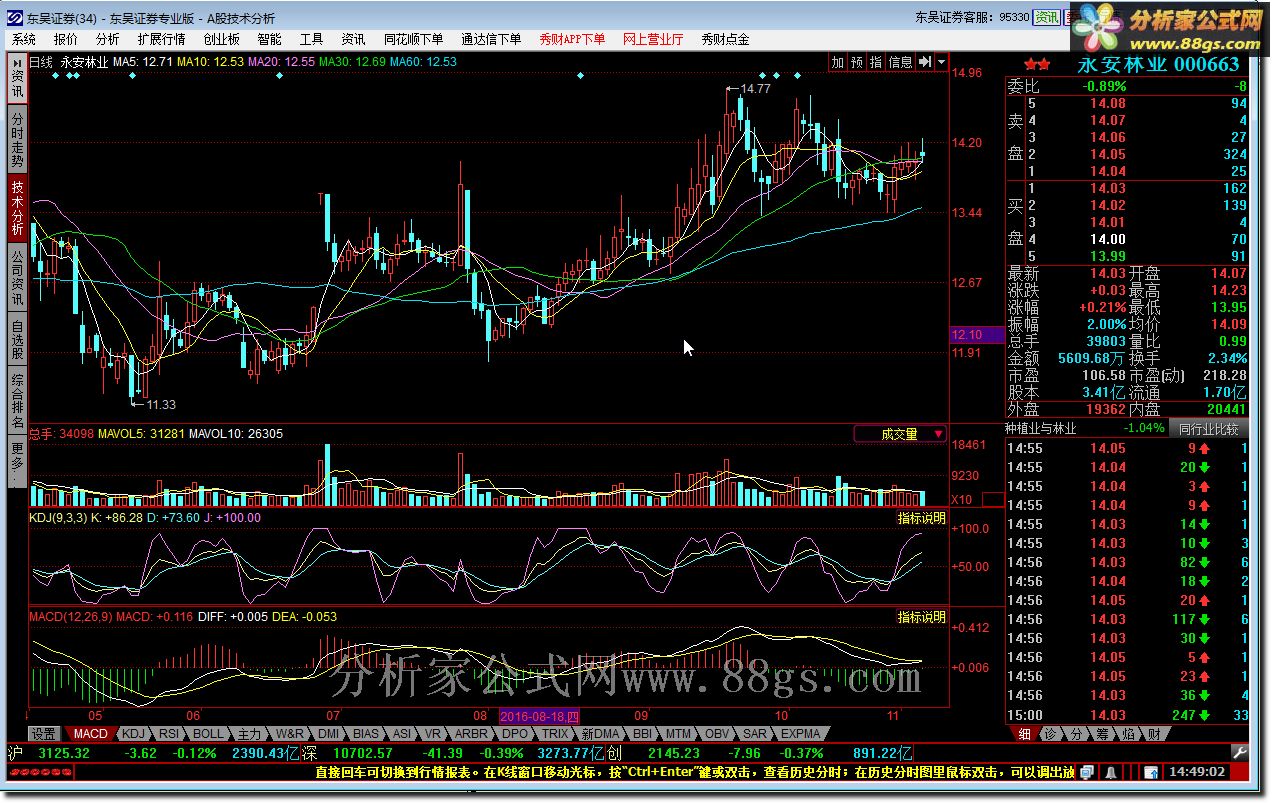1272x803 pixels.
Task: Click the 同行业比较 button
Action: 1207,428
